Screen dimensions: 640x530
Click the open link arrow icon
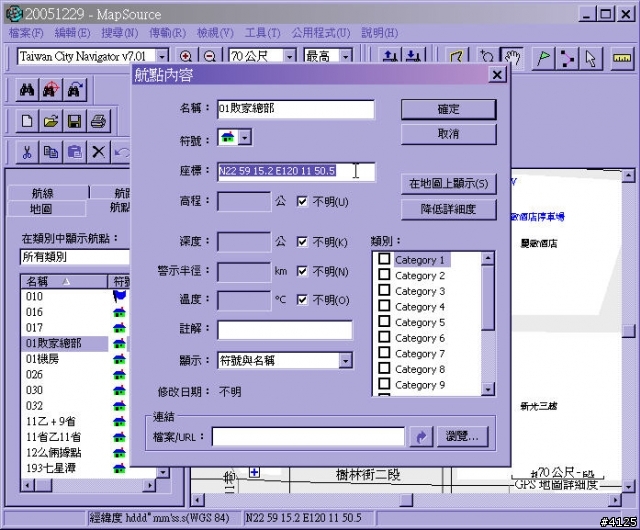421,436
